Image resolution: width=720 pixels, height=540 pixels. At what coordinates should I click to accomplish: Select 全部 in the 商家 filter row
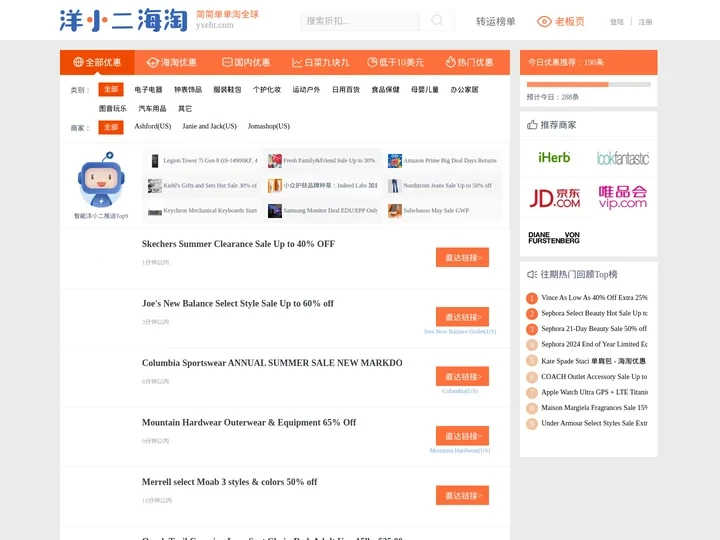111,127
